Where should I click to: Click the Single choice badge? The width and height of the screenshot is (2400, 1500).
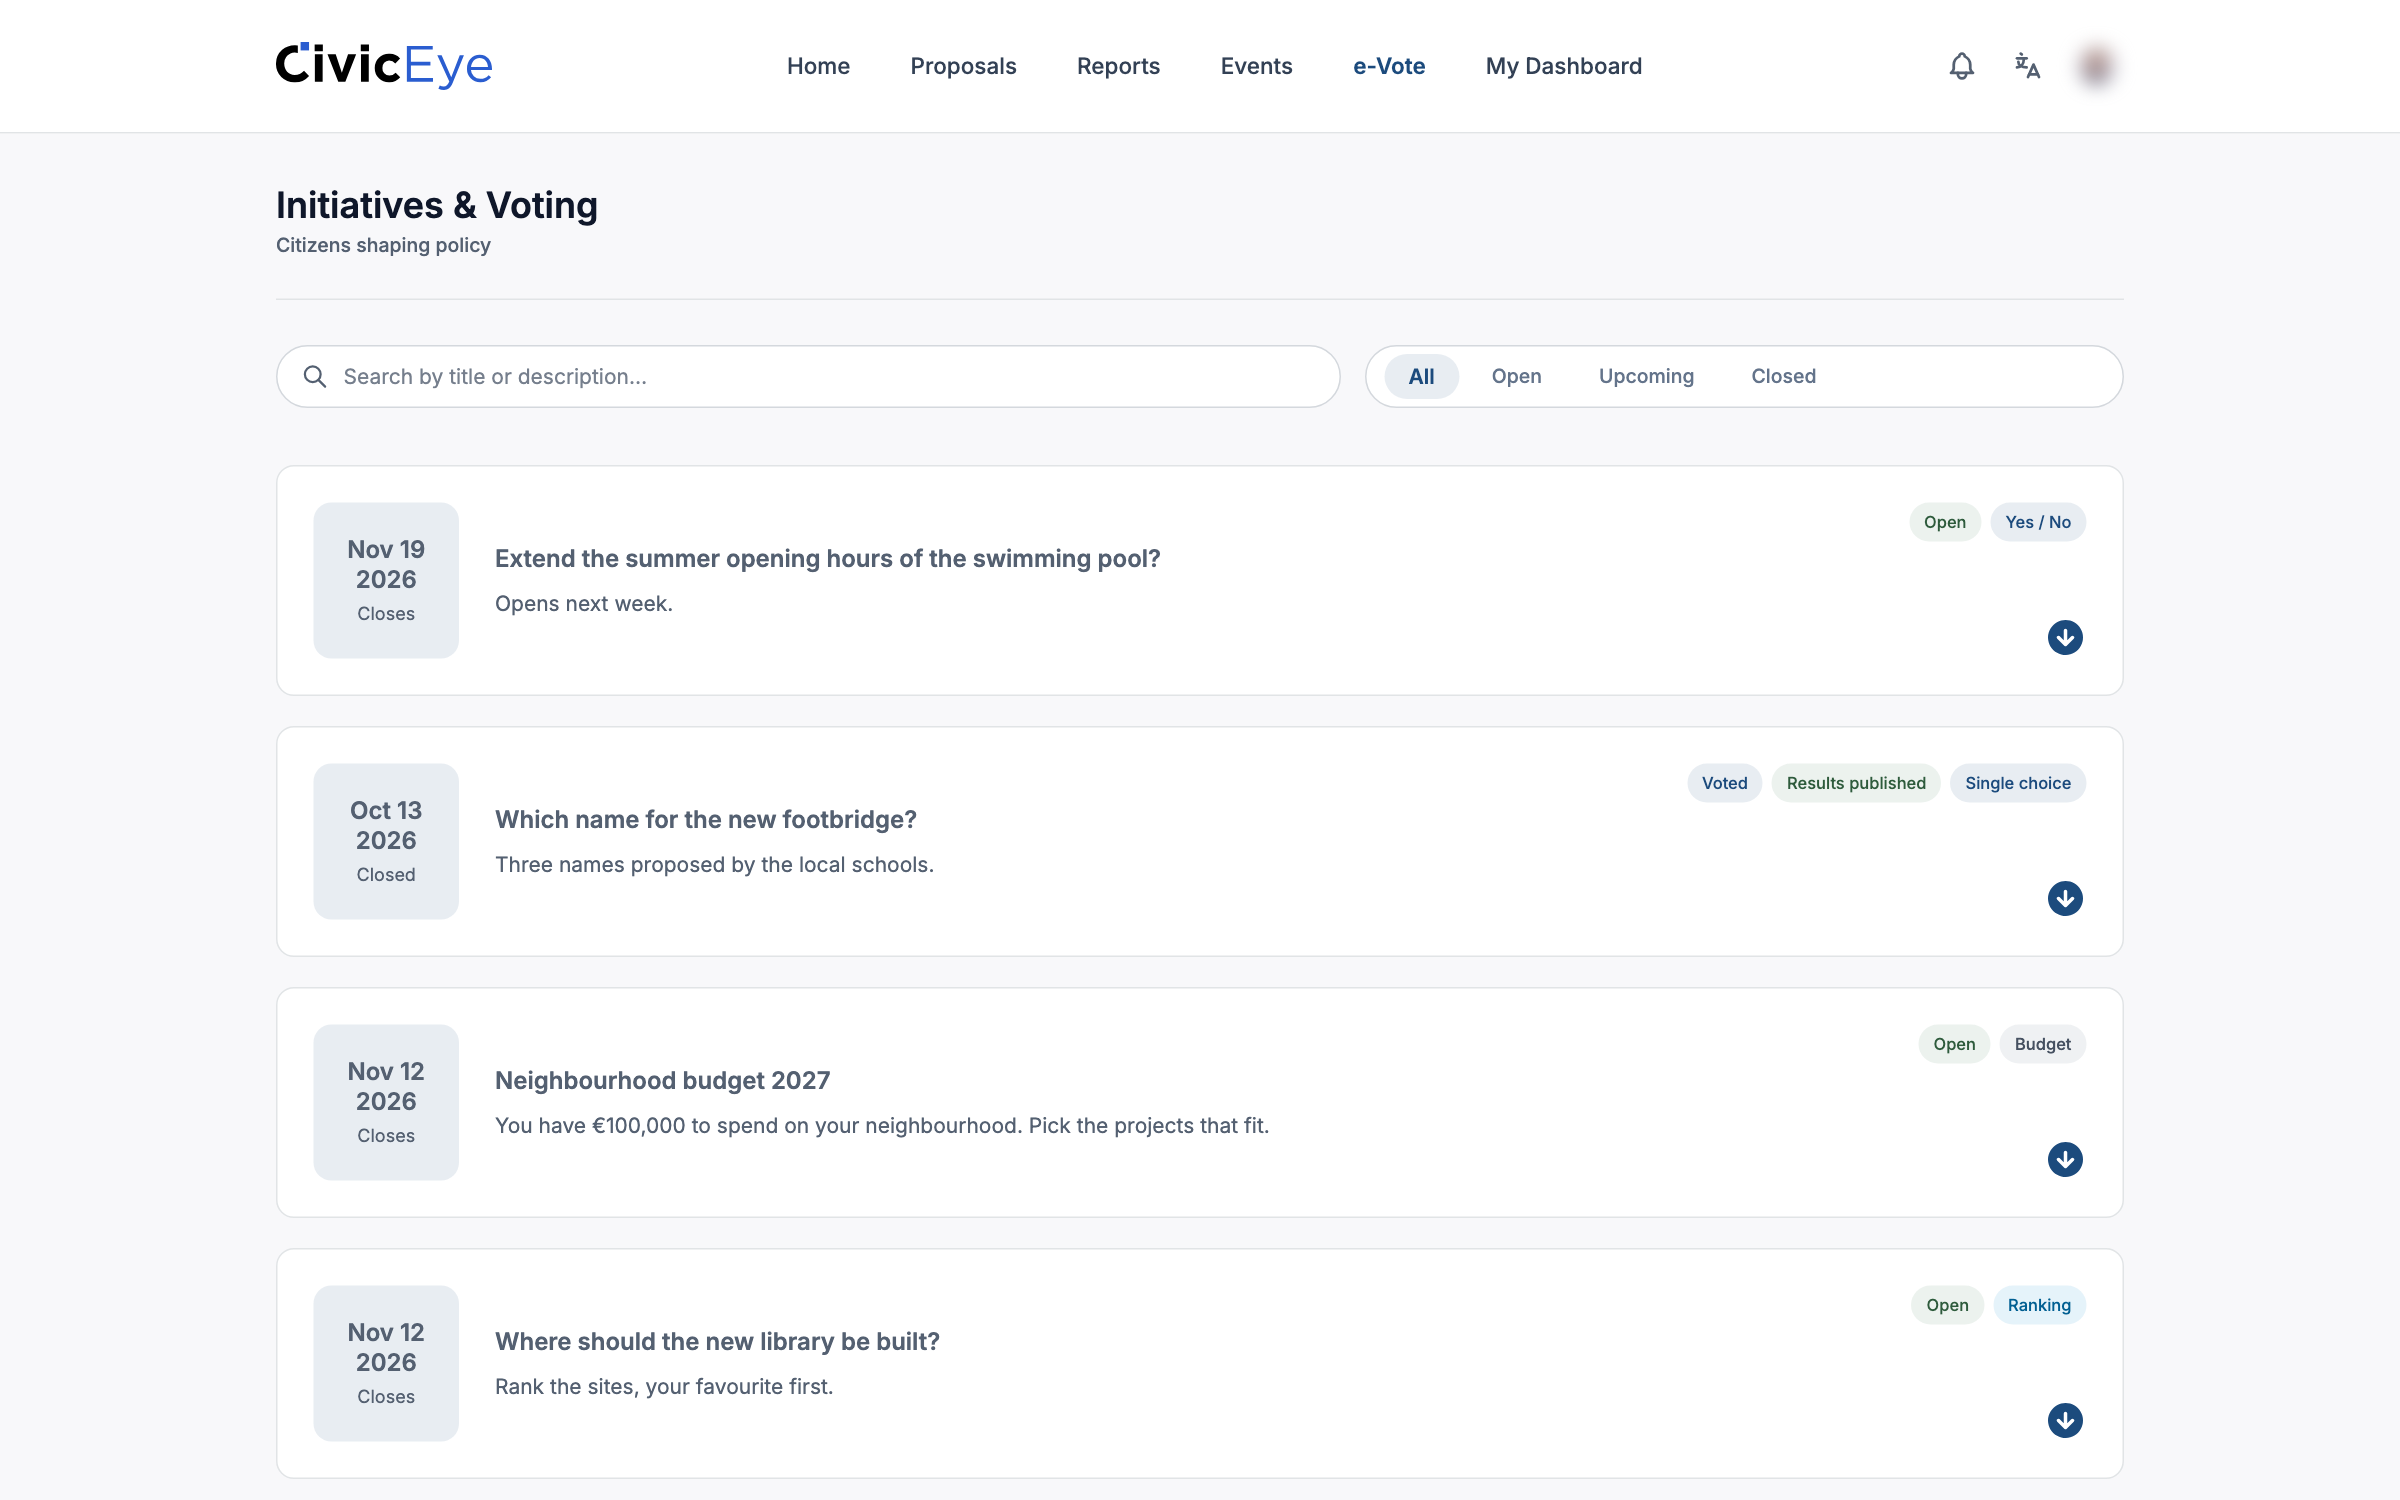click(x=2017, y=783)
